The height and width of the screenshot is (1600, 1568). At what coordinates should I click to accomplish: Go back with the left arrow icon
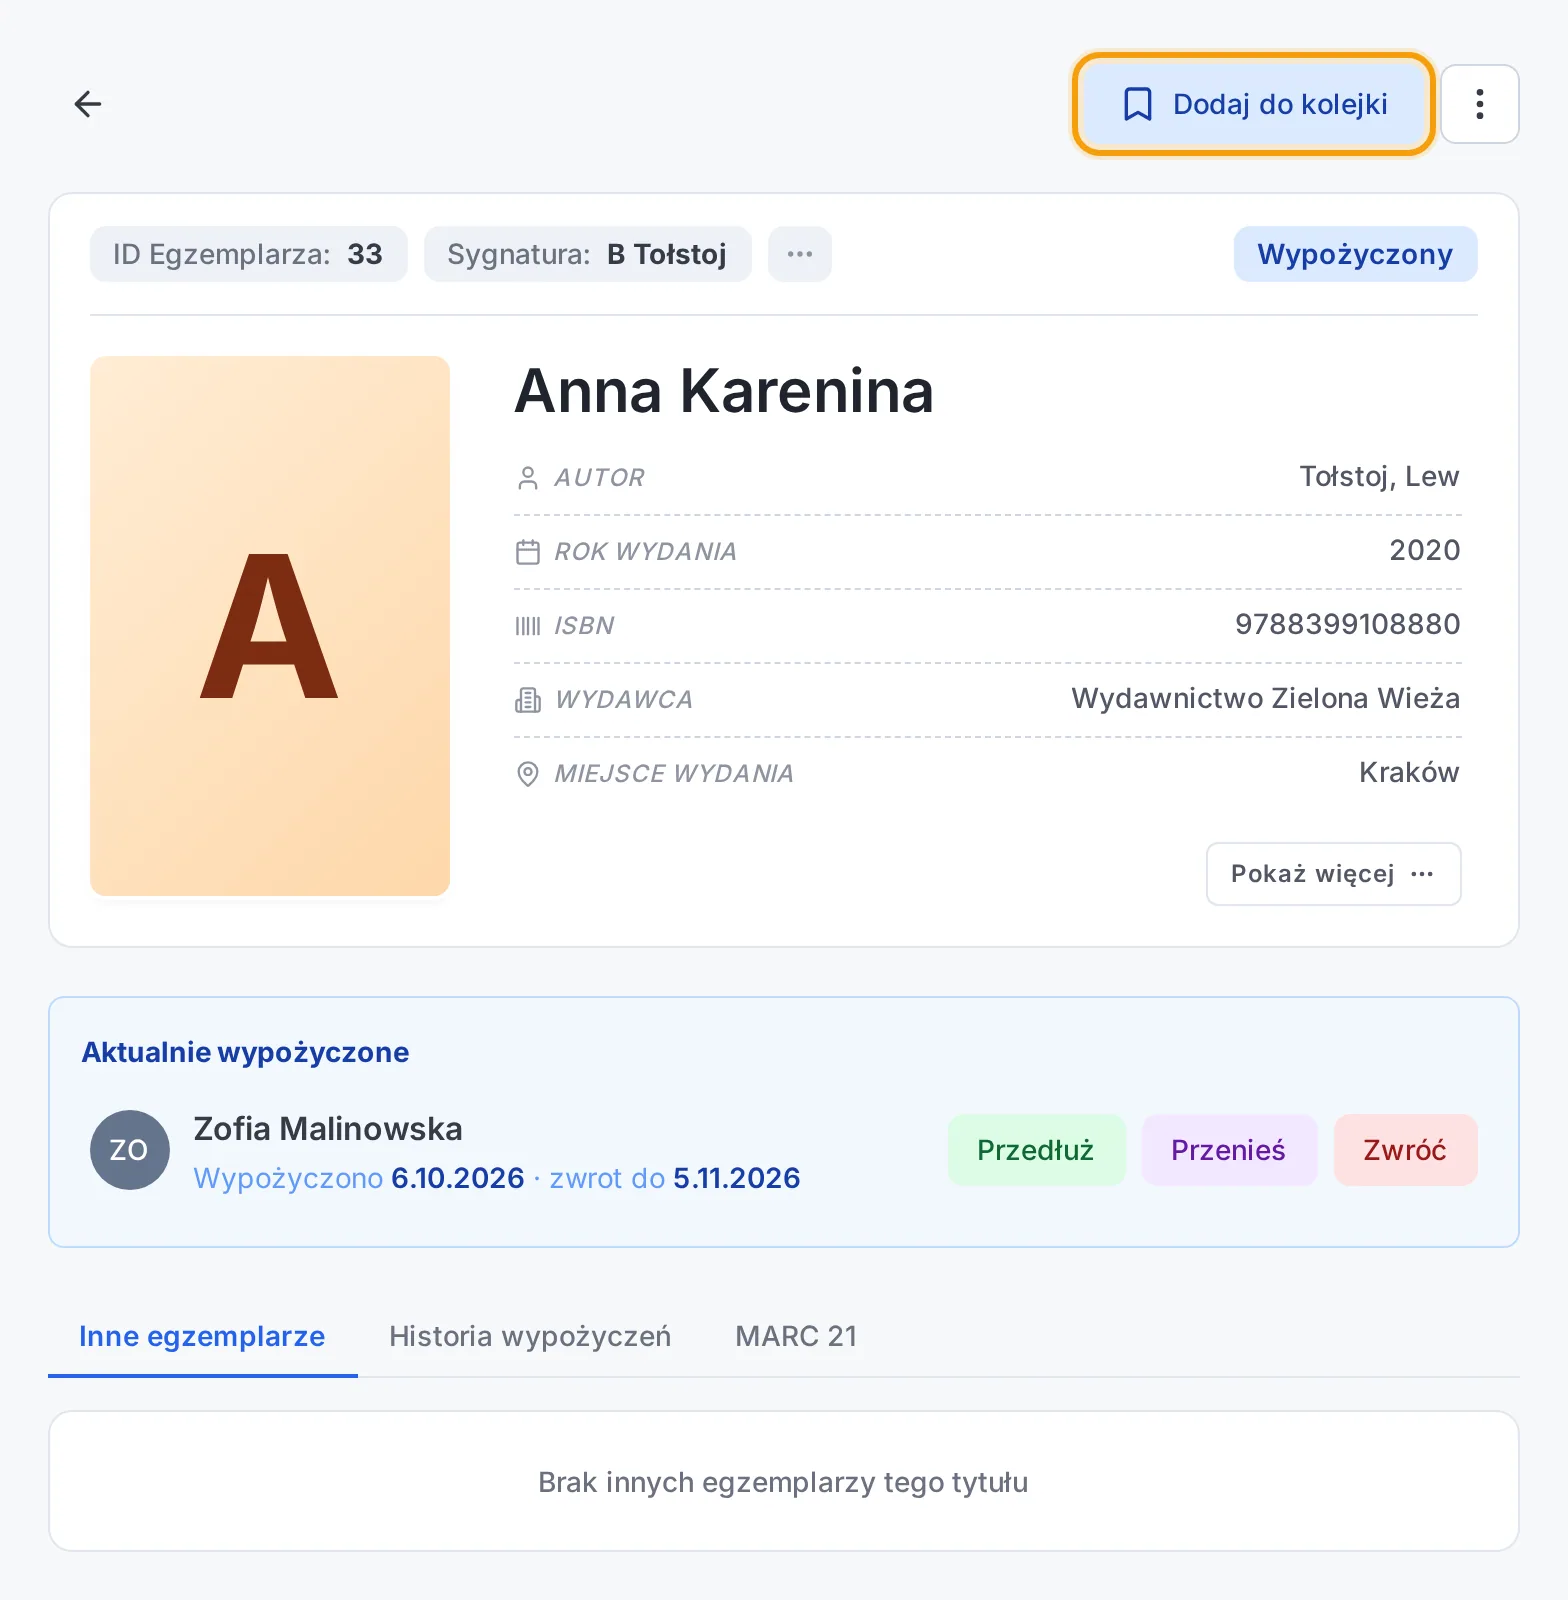click(88, 104)
